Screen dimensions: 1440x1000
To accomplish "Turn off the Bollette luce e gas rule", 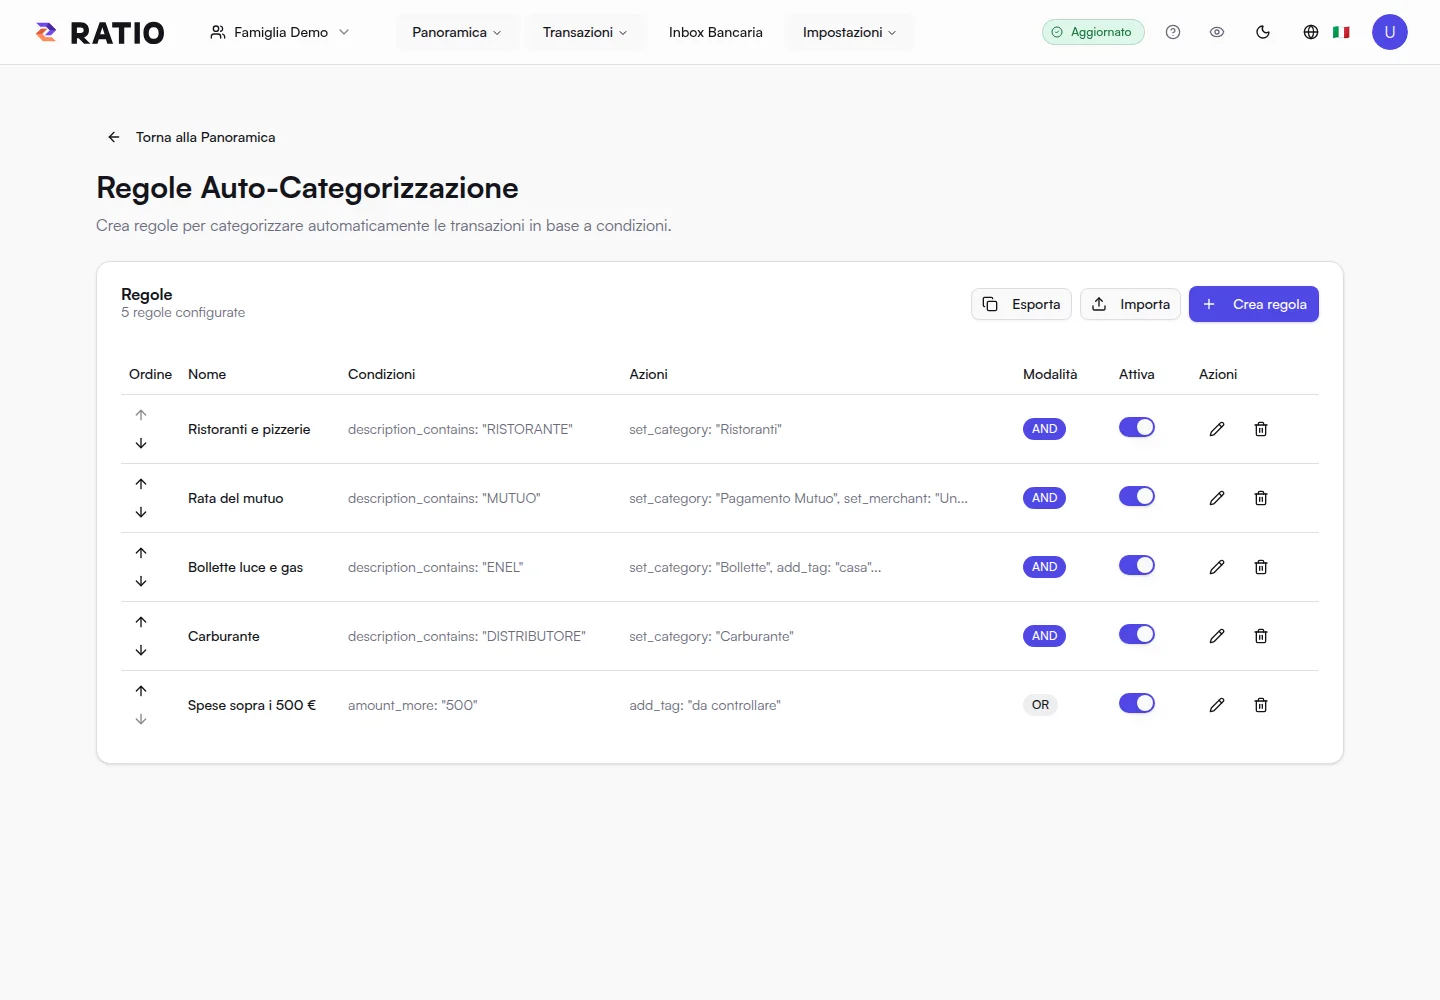I will coord(1137,566).
